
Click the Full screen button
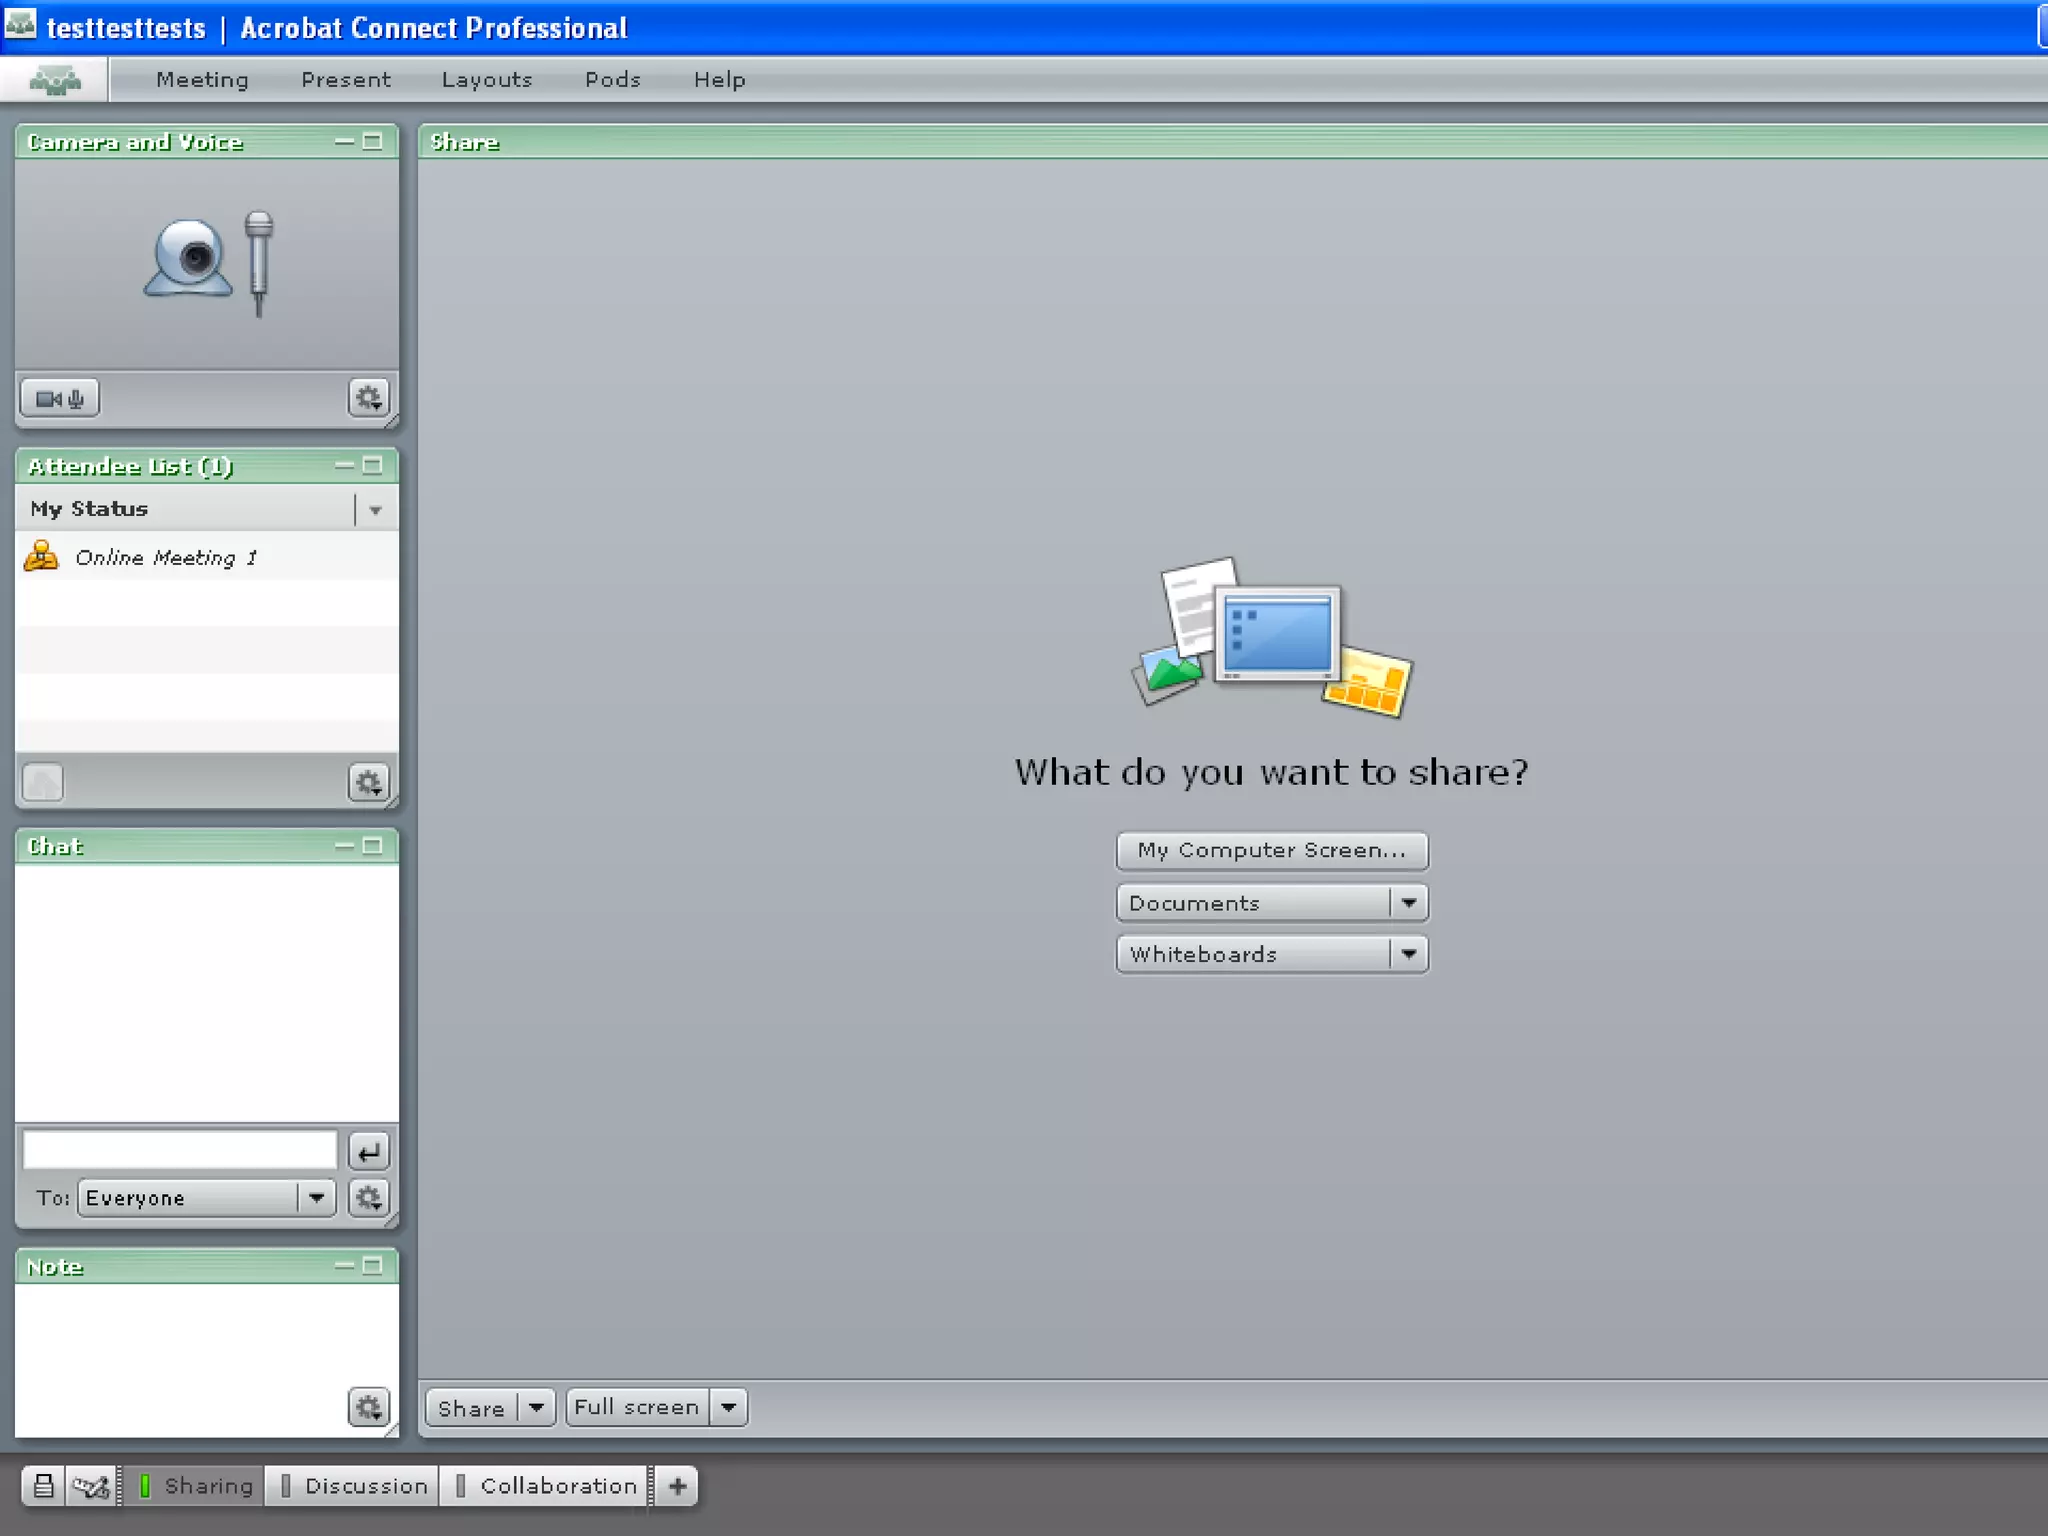point(637,1408)
